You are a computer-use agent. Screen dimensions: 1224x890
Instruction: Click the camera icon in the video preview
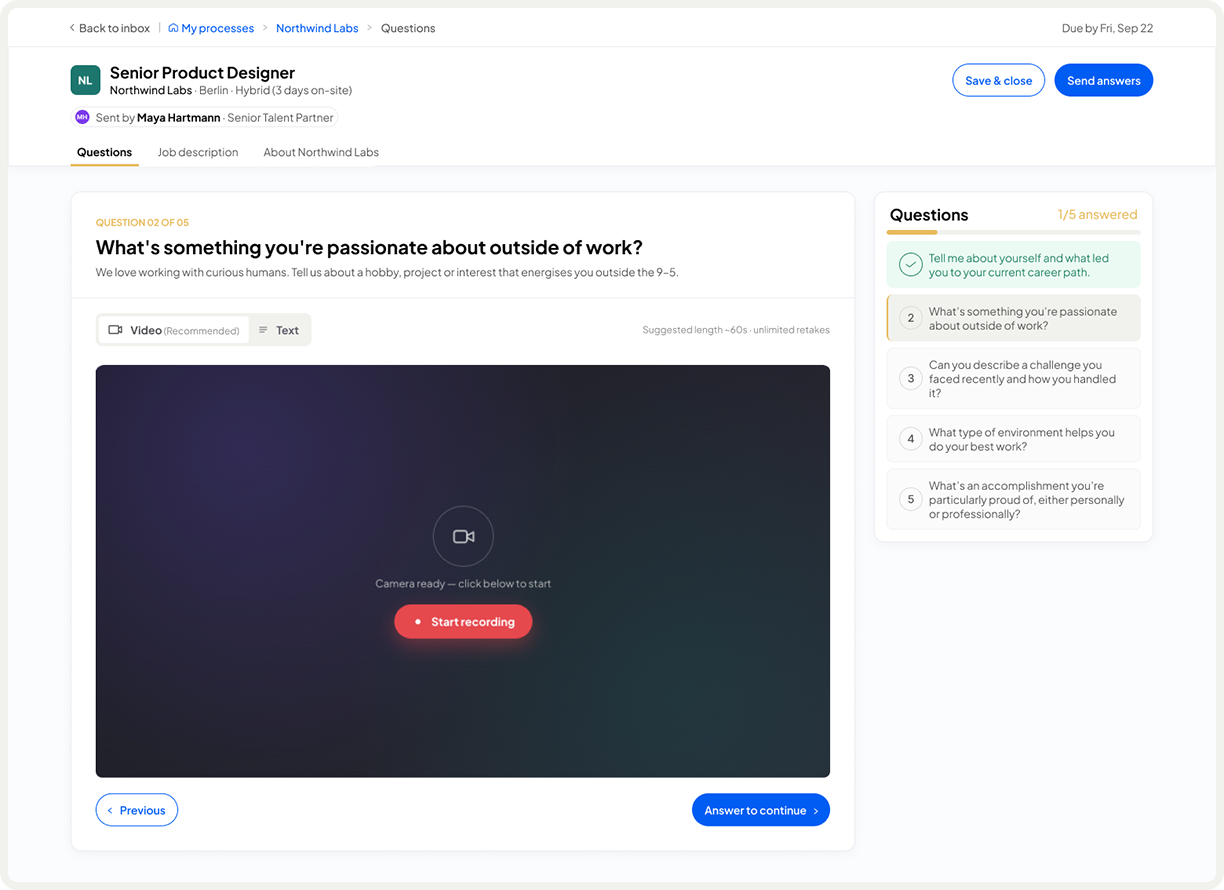click(x=463, y=536)
